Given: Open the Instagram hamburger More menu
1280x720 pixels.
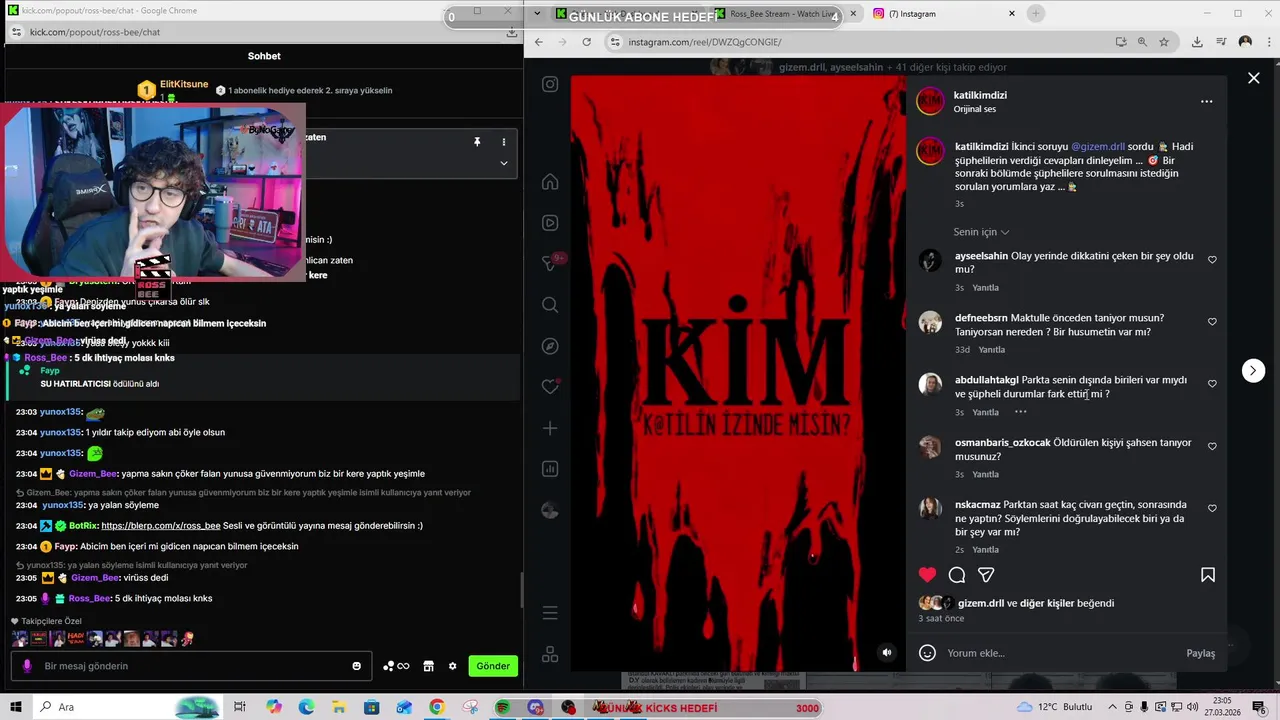Looking at the screenshot, I should tap(550, 613).
